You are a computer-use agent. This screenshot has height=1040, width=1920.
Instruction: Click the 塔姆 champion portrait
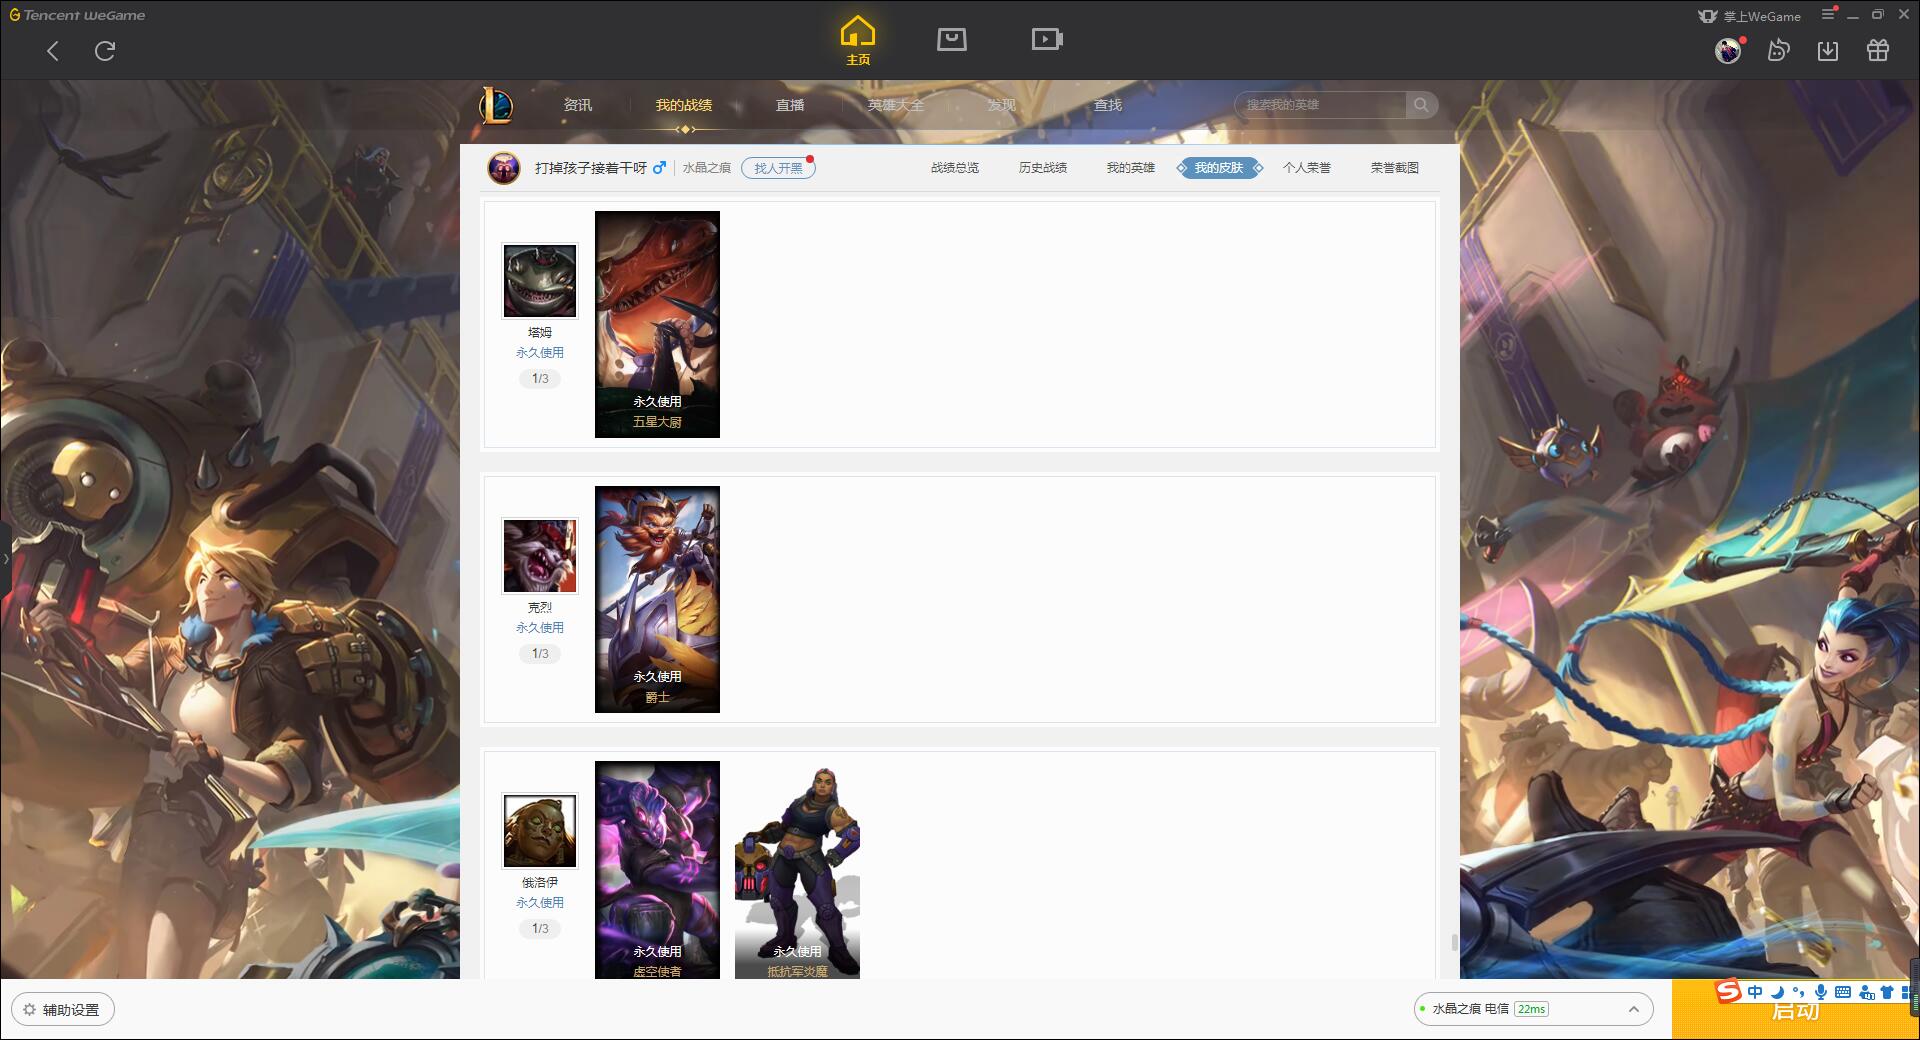click(x=540, y=281)
